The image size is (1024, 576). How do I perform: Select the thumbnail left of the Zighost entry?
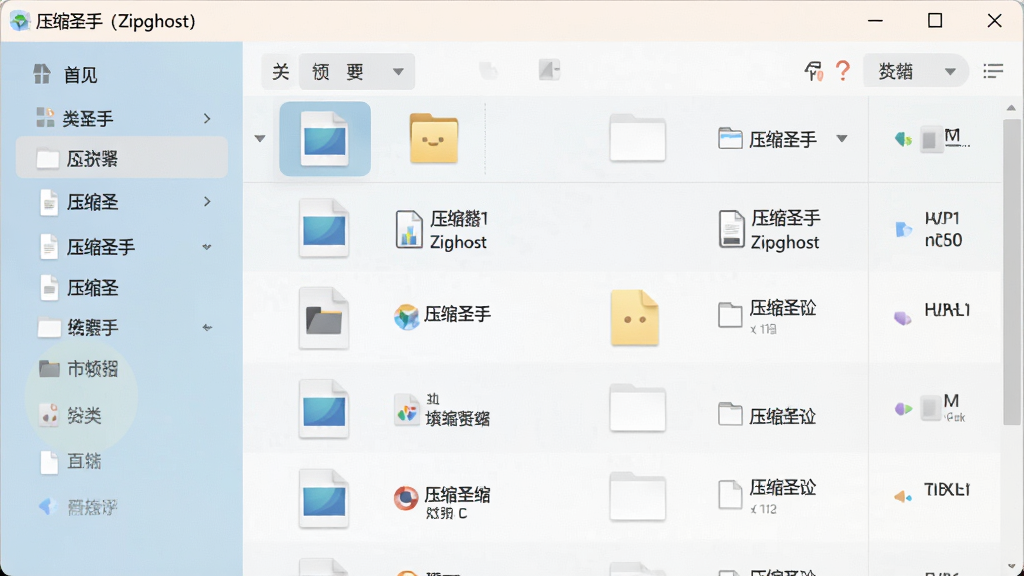coord(325,229)
